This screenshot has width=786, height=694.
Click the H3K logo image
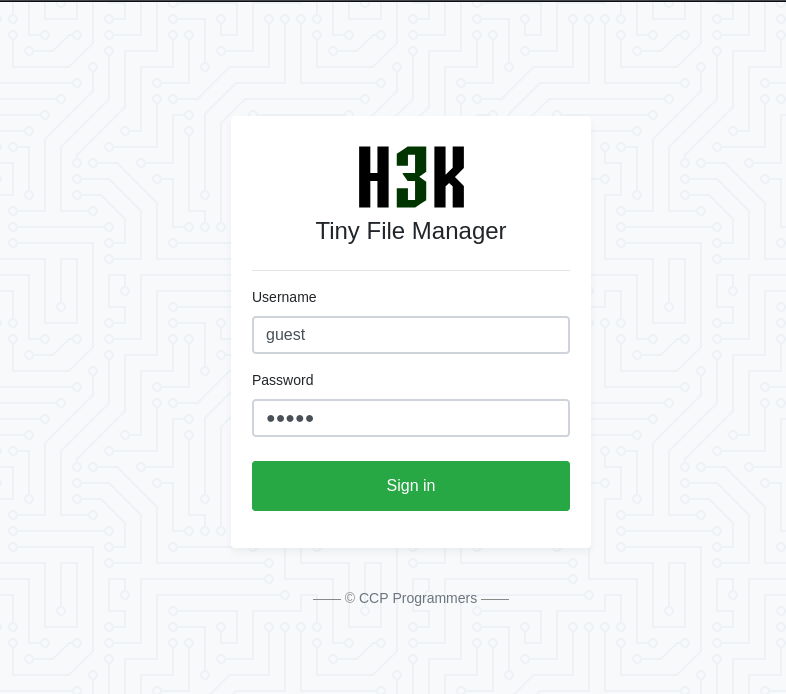(x=411, y=177)
